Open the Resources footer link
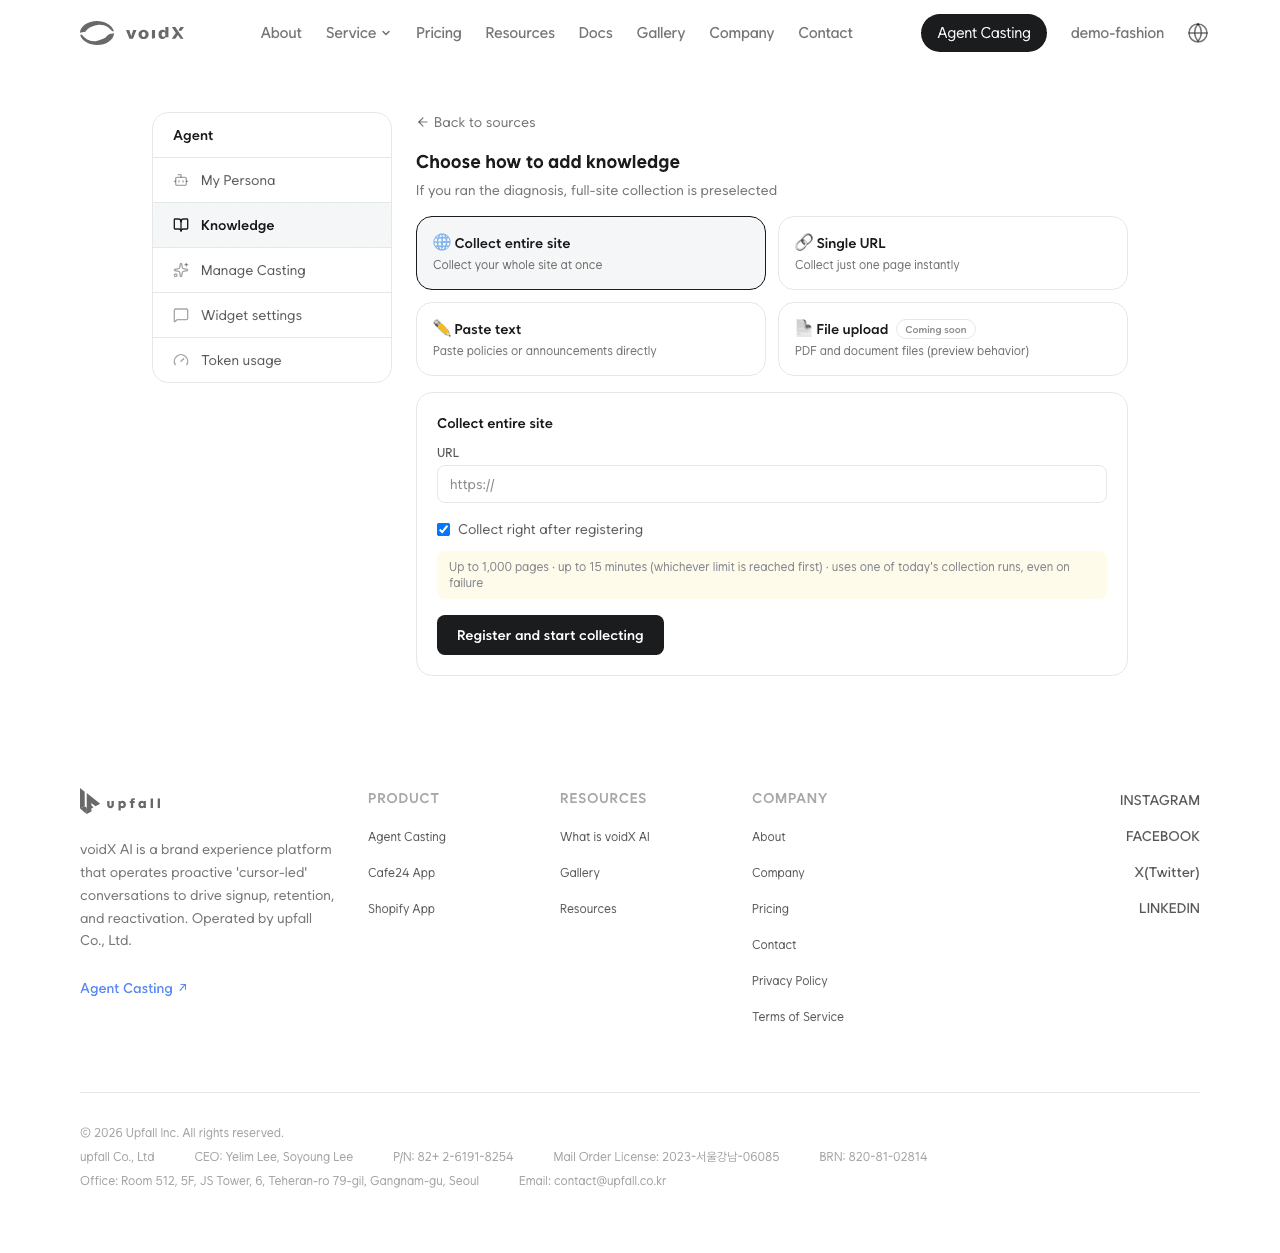The height and width of the screenshot is (1253, 1280). click(588, 909)
